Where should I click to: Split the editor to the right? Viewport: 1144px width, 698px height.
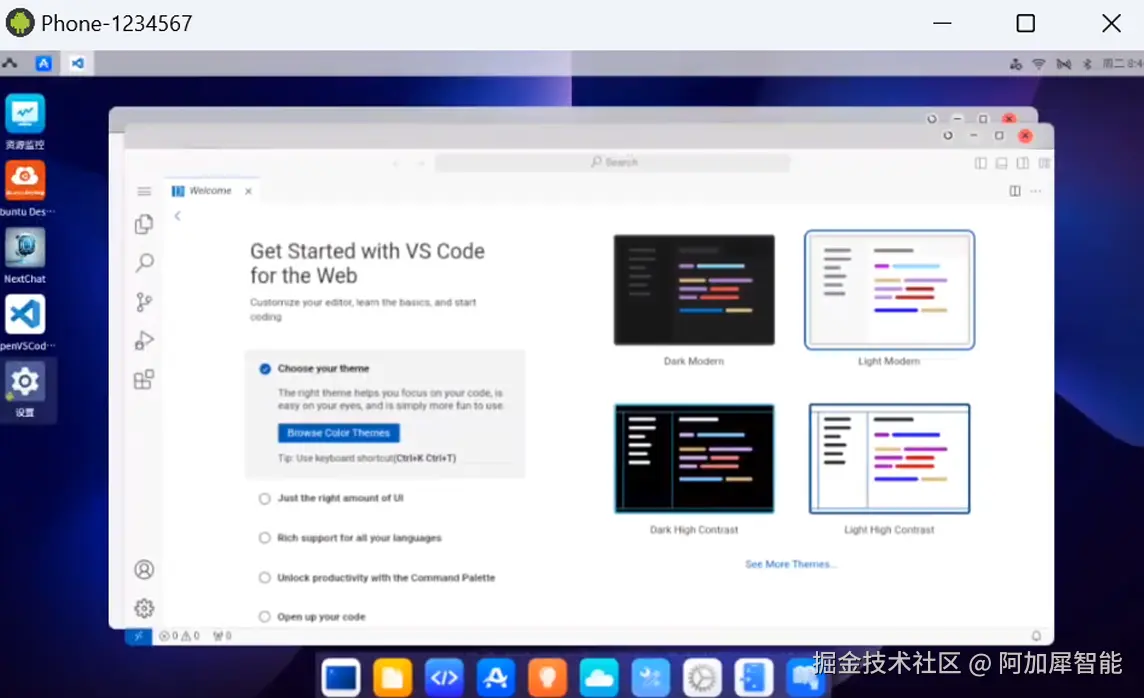click(x=1015, y=191)
